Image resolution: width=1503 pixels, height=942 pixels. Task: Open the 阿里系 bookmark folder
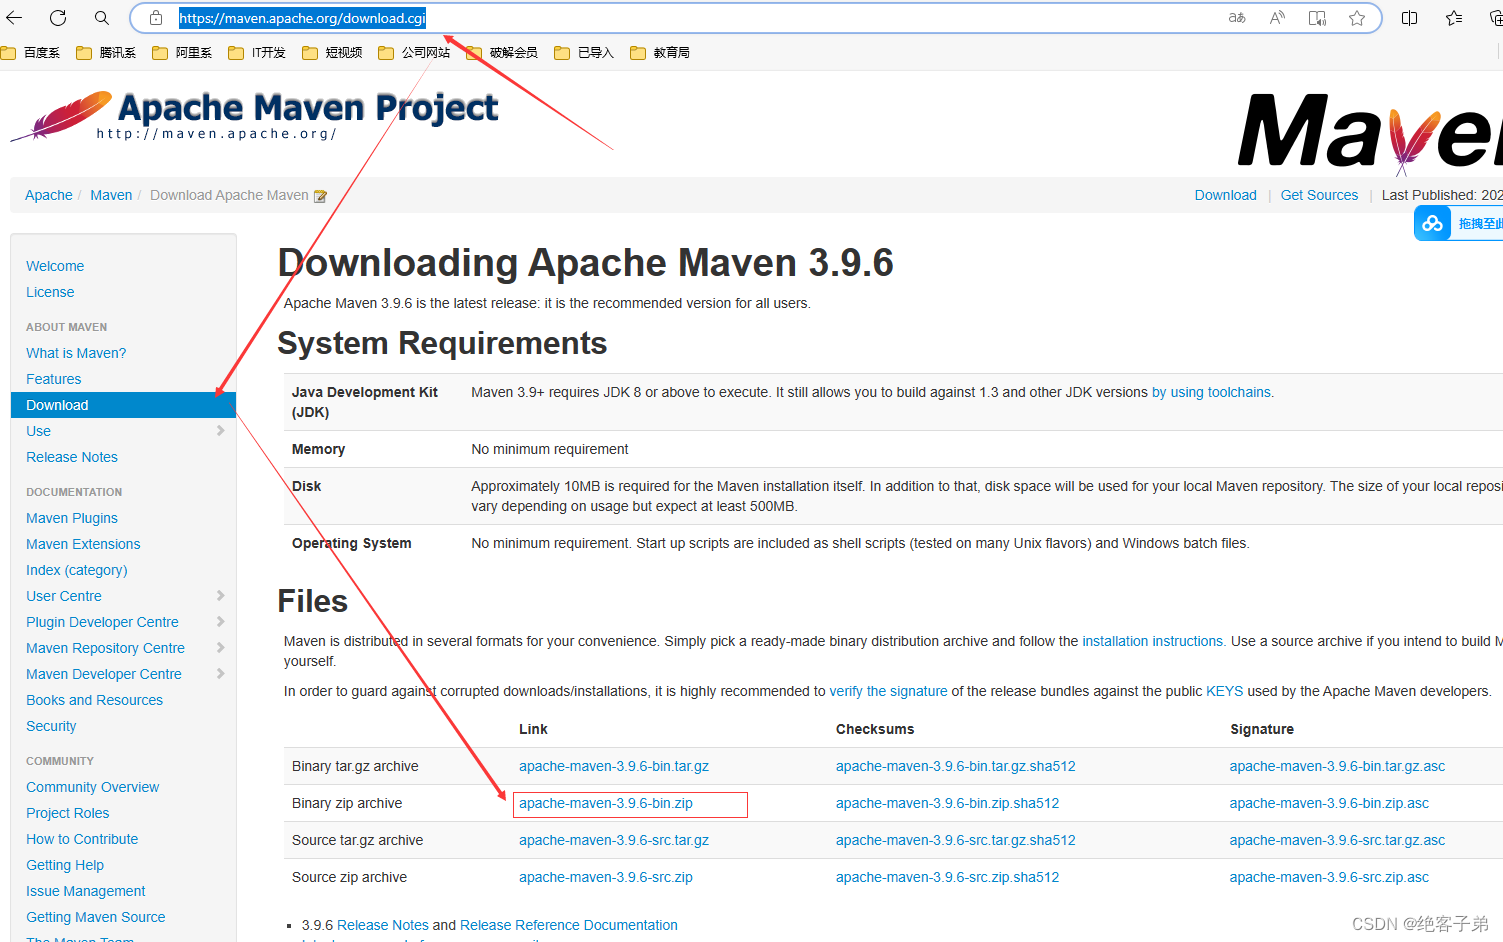click(182, 53)
